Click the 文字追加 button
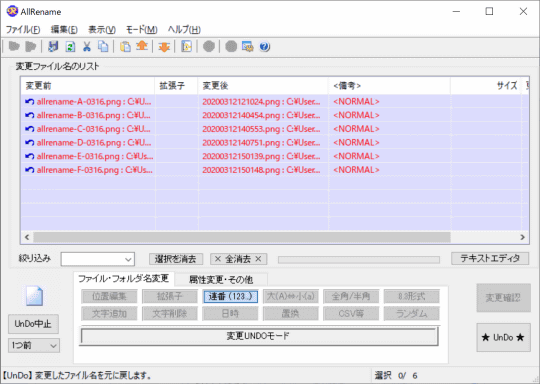This screenshot has height=384, width=540. coord(109,314)
